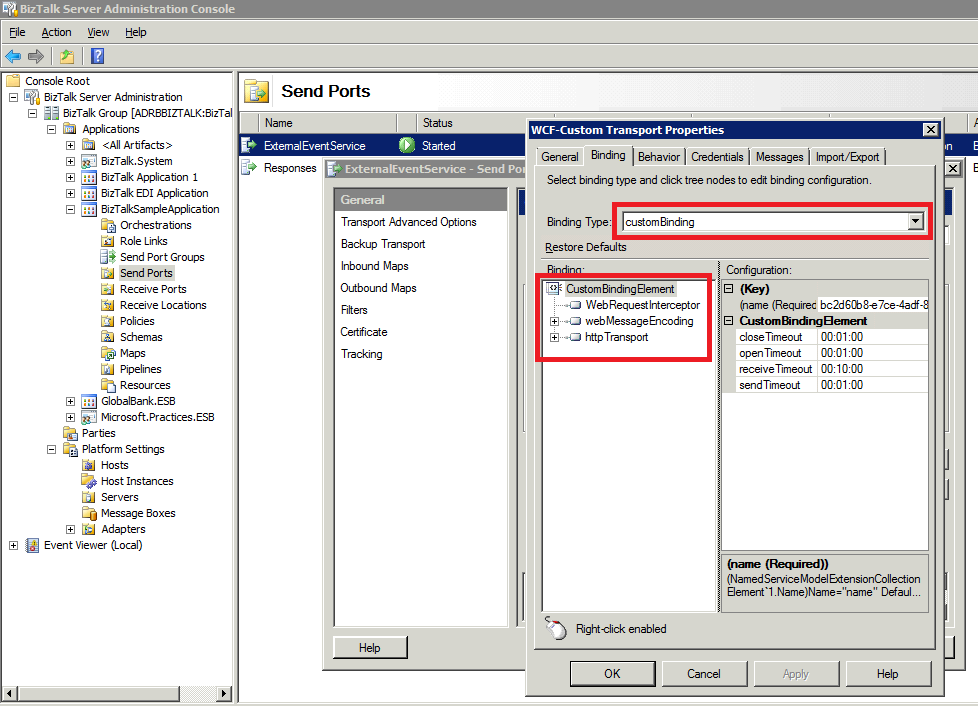This screenshot has width=978, height=706.
Task: Click the Restore Defaults link
Action: click(x=586, y=247)
